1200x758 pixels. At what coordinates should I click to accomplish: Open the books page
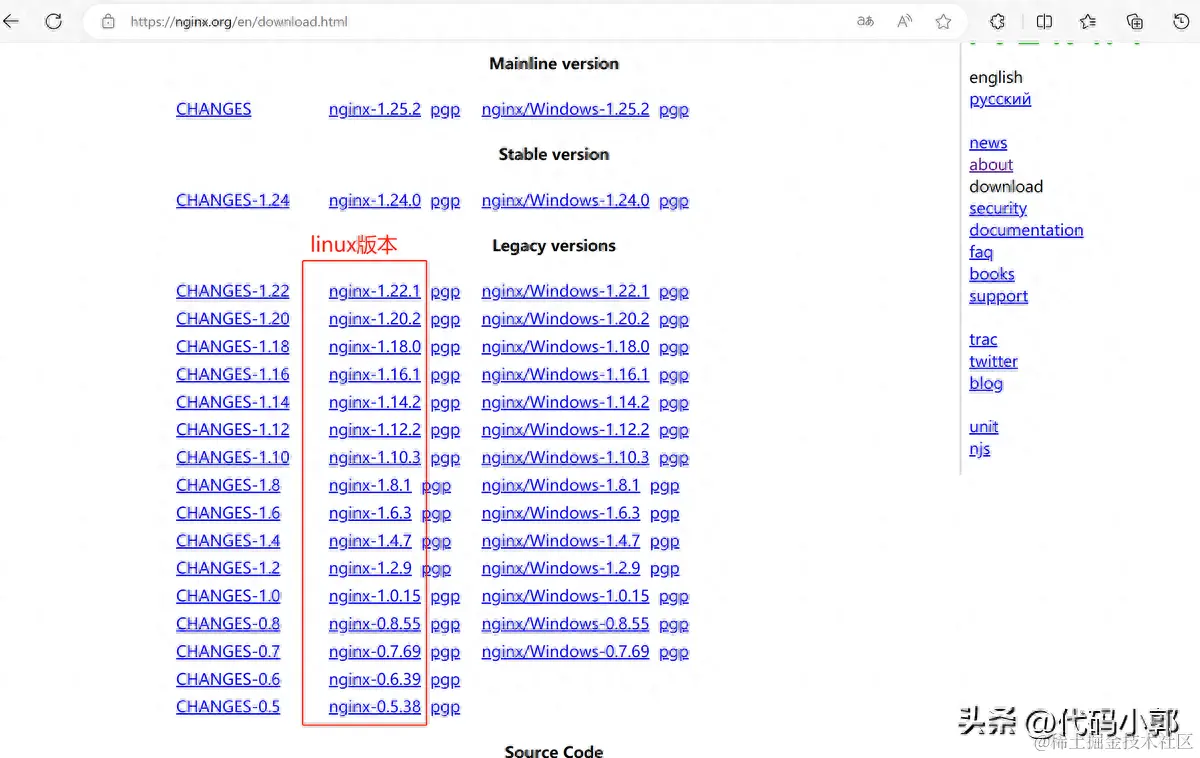click(992, 274)
